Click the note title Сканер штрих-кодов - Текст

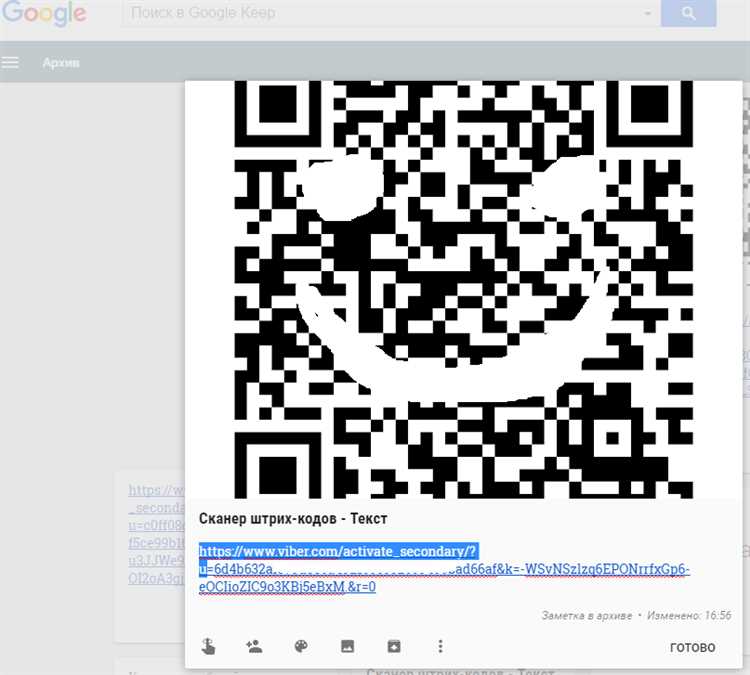(293, 519)
